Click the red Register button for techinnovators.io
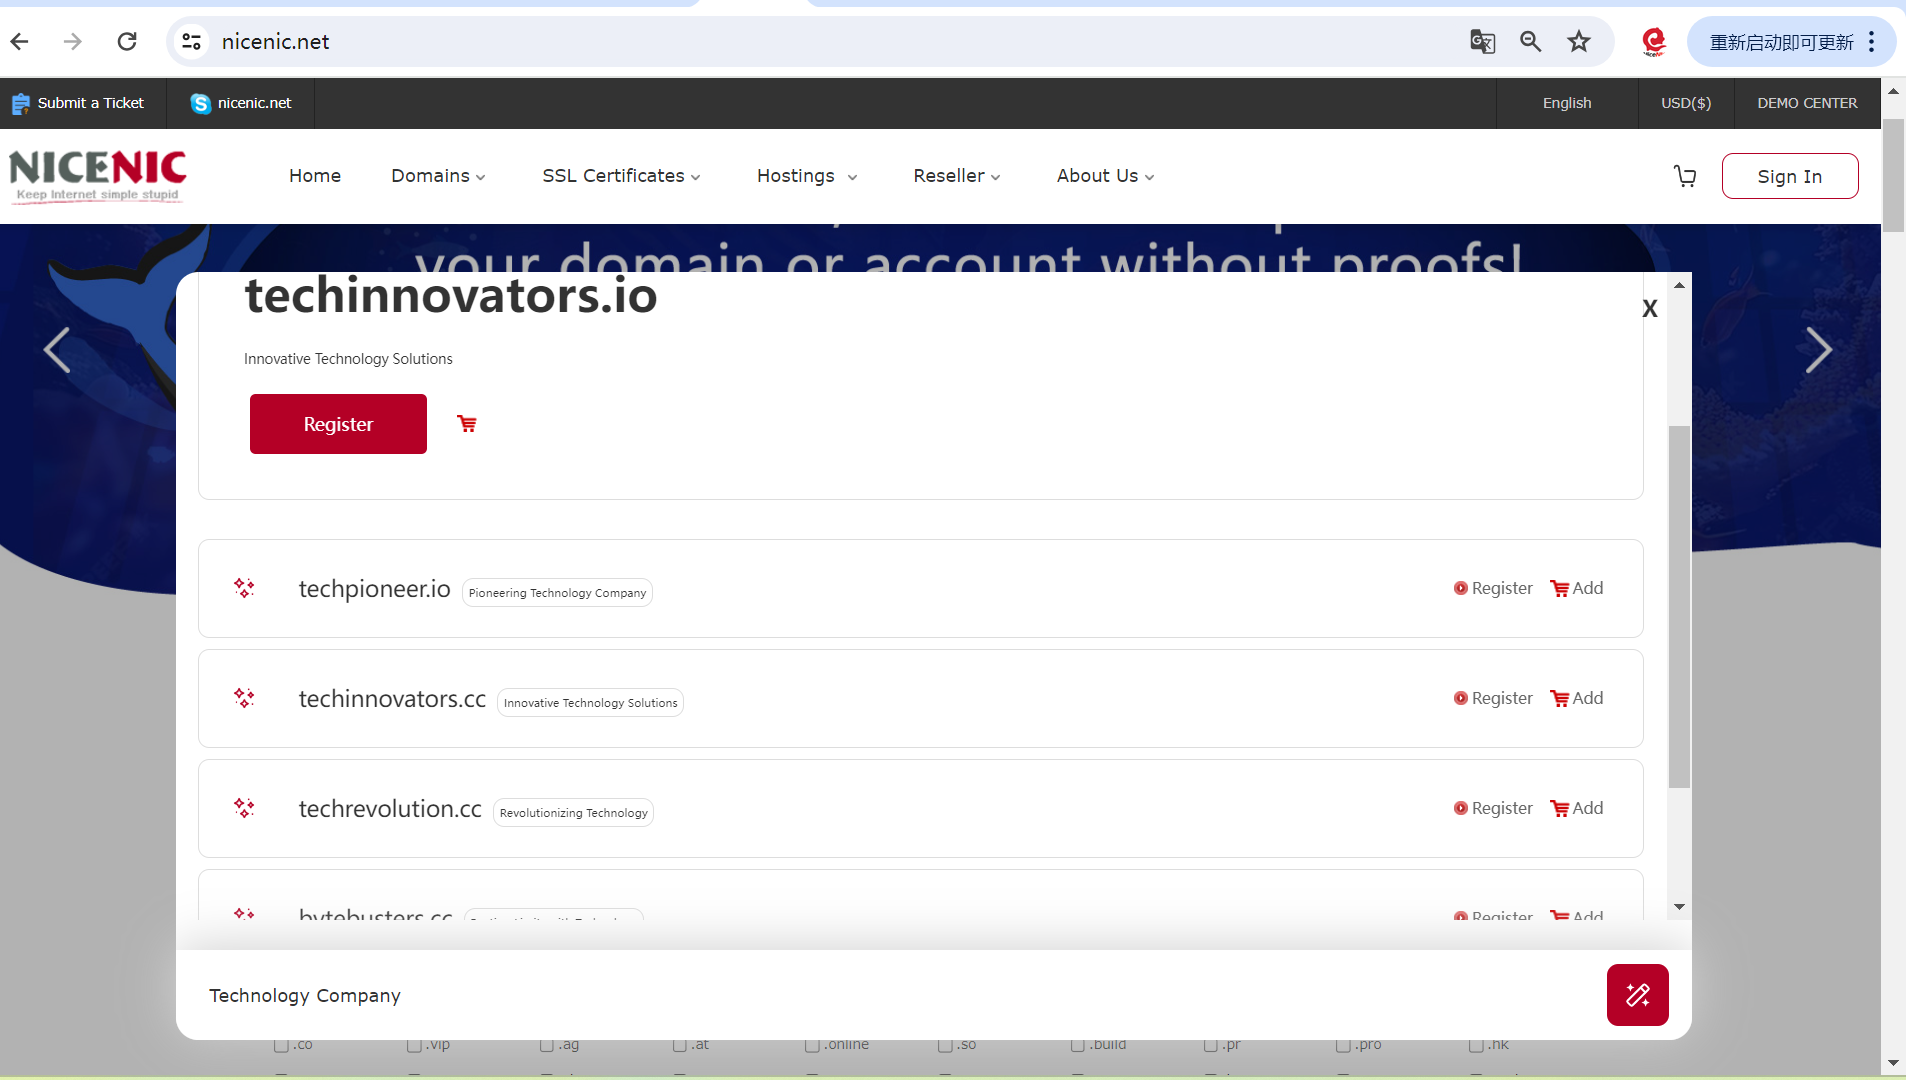 pos(338,424)
